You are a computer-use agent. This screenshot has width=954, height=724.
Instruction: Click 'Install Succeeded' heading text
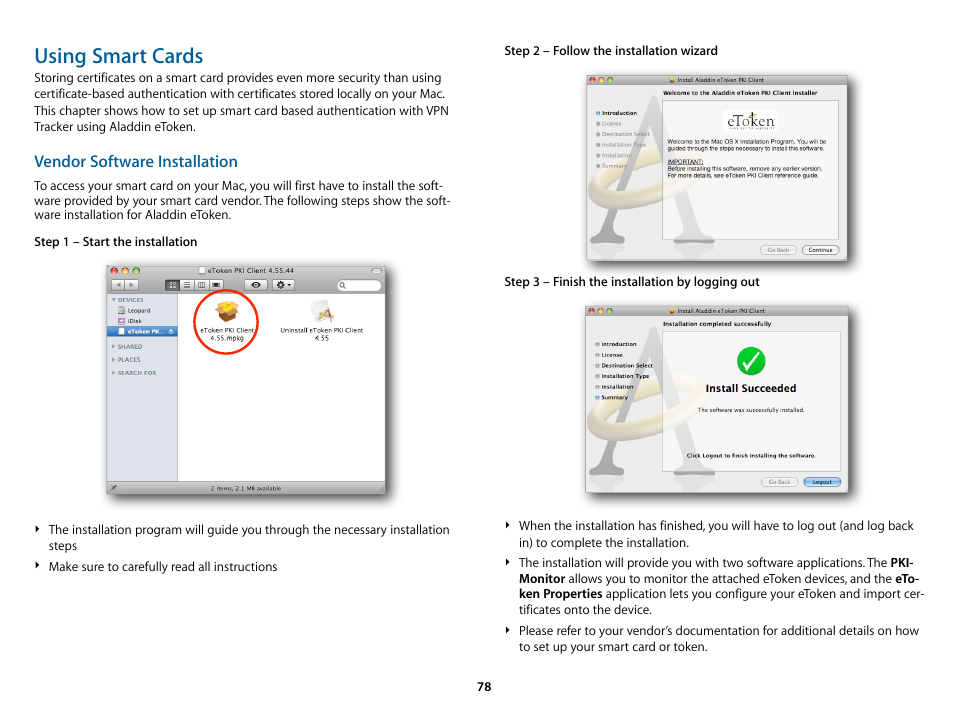click(751, 388)
